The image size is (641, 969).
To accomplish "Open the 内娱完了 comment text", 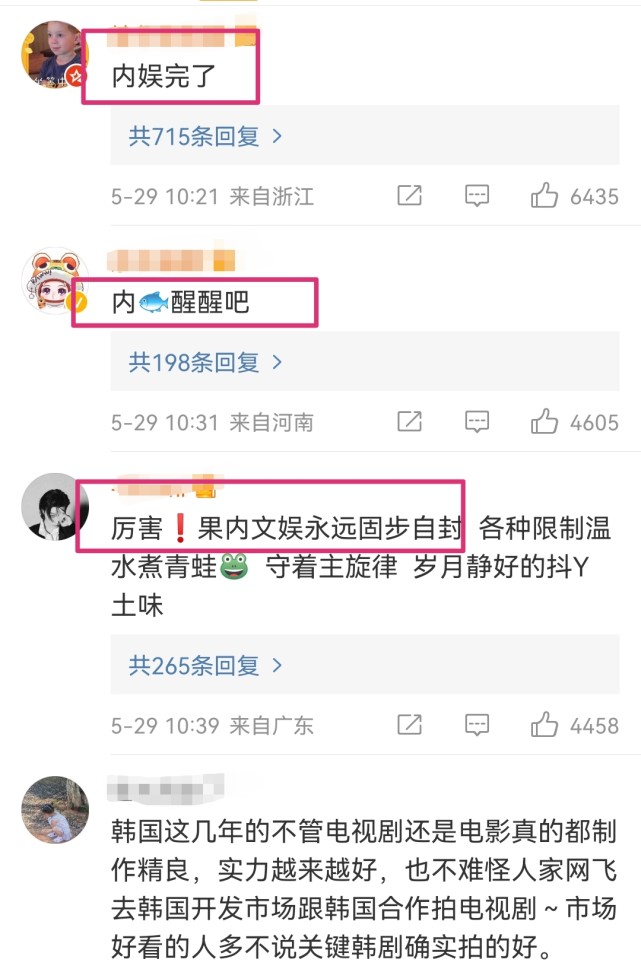I will pos(163,76).
